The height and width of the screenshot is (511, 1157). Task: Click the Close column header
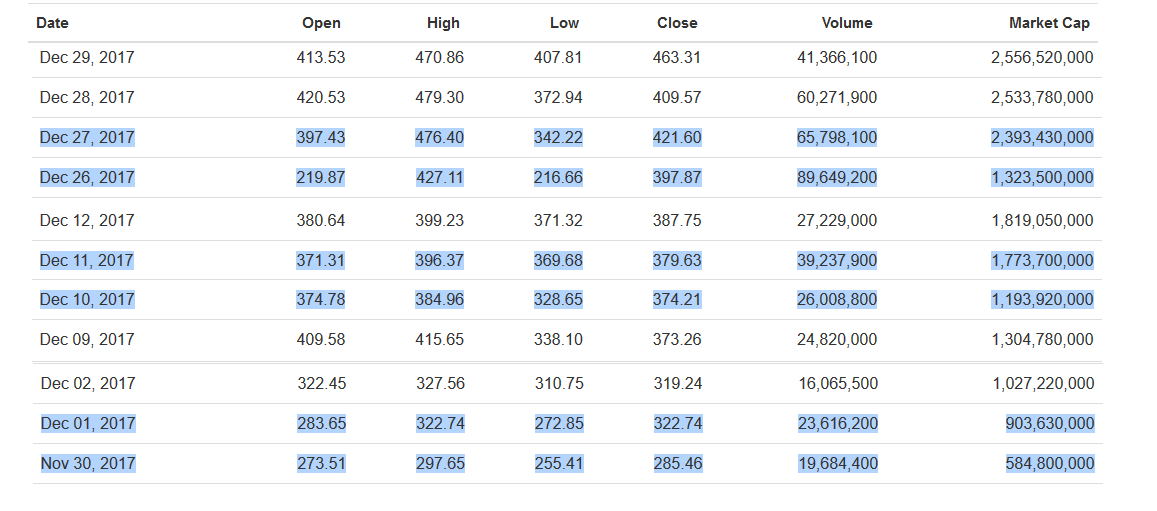(677, 23)
